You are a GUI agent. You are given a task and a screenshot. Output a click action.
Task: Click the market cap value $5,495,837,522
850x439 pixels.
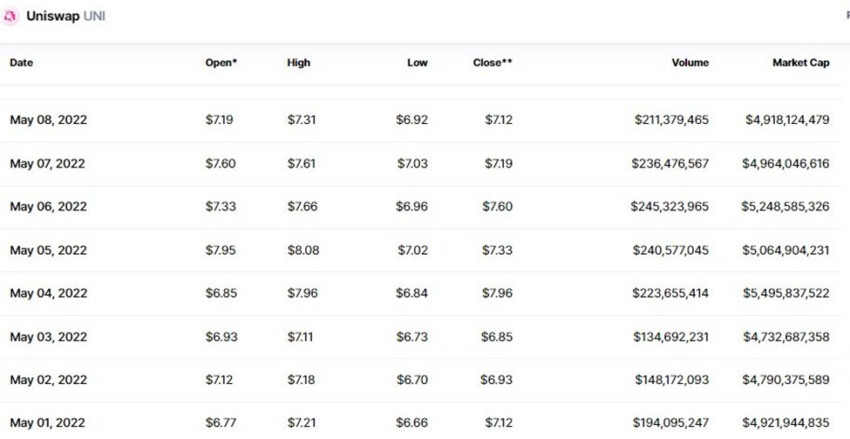pyautogui.click(x=787, y=294)
